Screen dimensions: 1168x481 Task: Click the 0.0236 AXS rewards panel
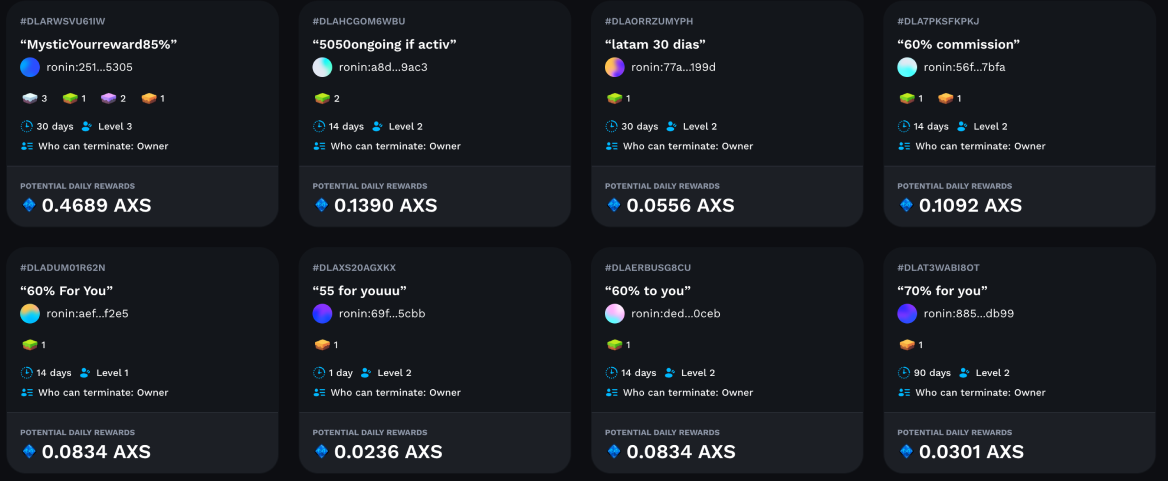click(435, 443)
